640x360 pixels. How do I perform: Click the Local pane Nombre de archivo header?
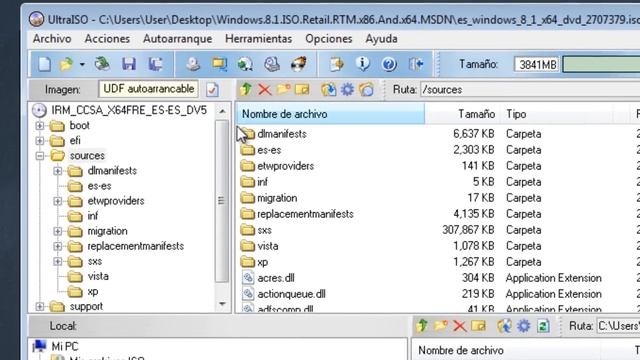505,350
